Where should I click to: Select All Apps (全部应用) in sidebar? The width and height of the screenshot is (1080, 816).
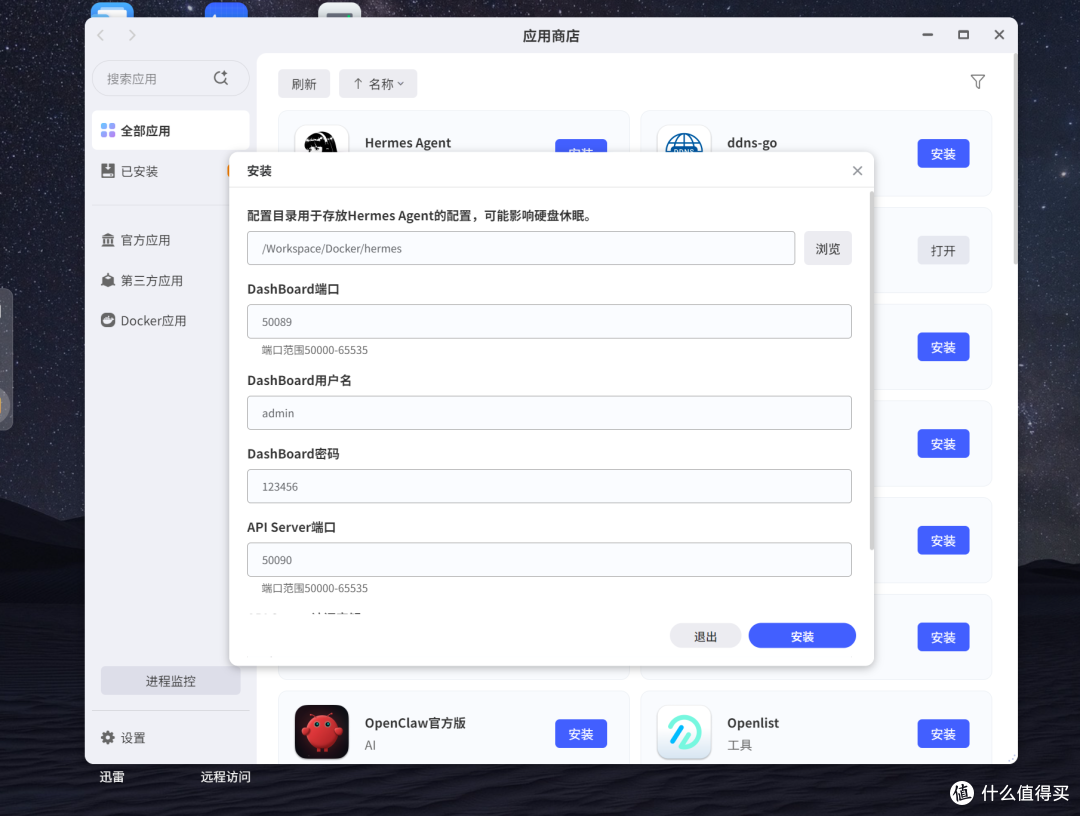pos(171,130)
